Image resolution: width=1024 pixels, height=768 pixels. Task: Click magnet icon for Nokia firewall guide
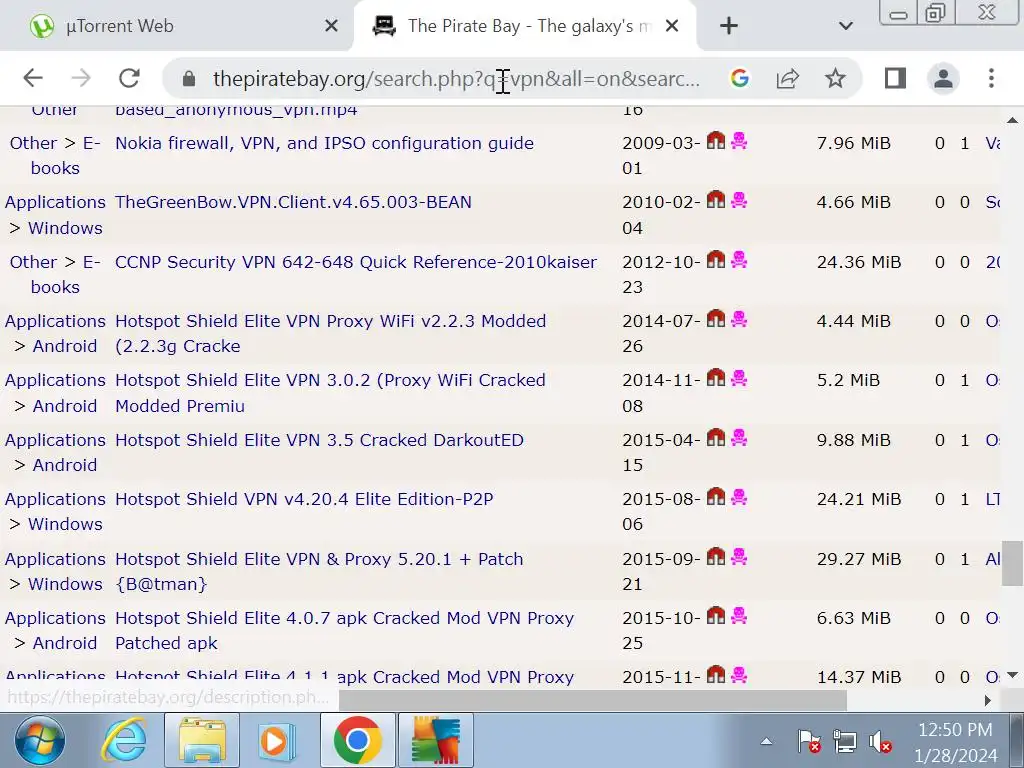pos(716,140)
